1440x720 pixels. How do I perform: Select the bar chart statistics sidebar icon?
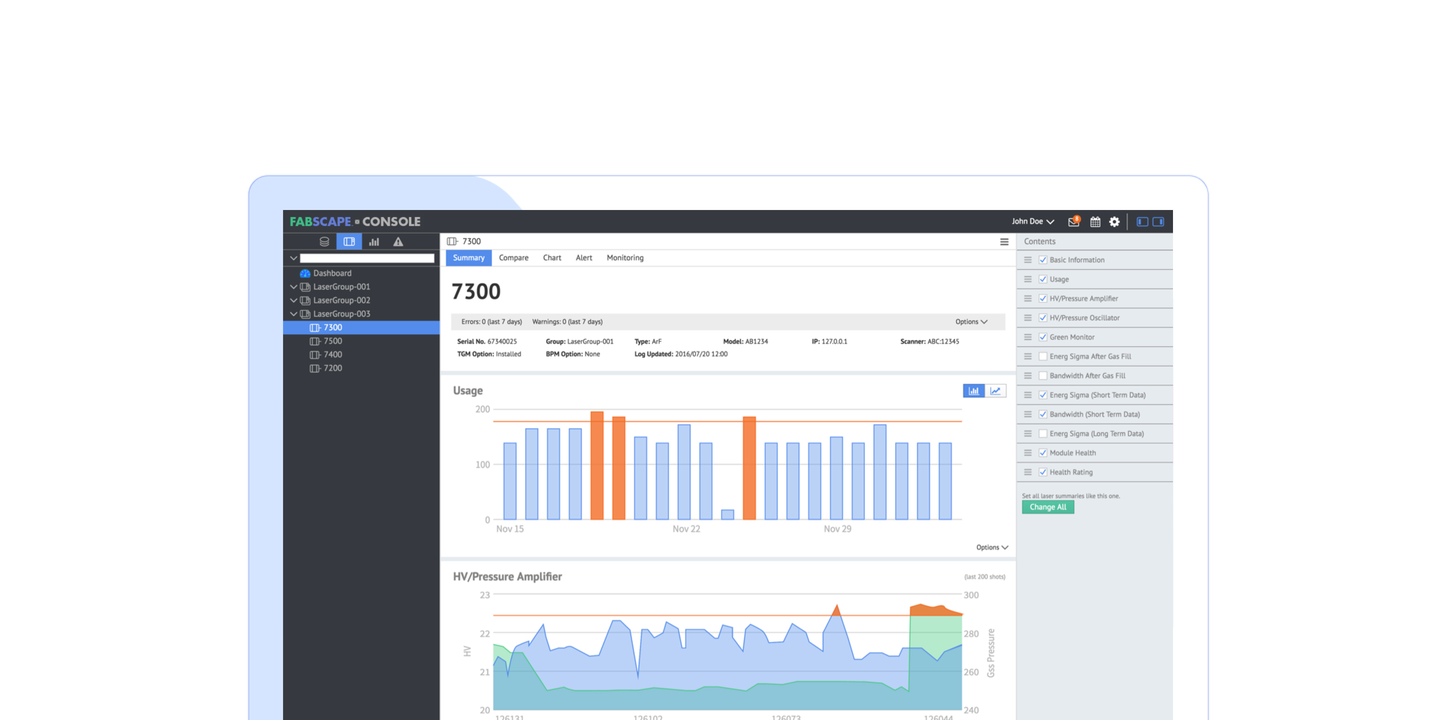(x=374, y=242)
